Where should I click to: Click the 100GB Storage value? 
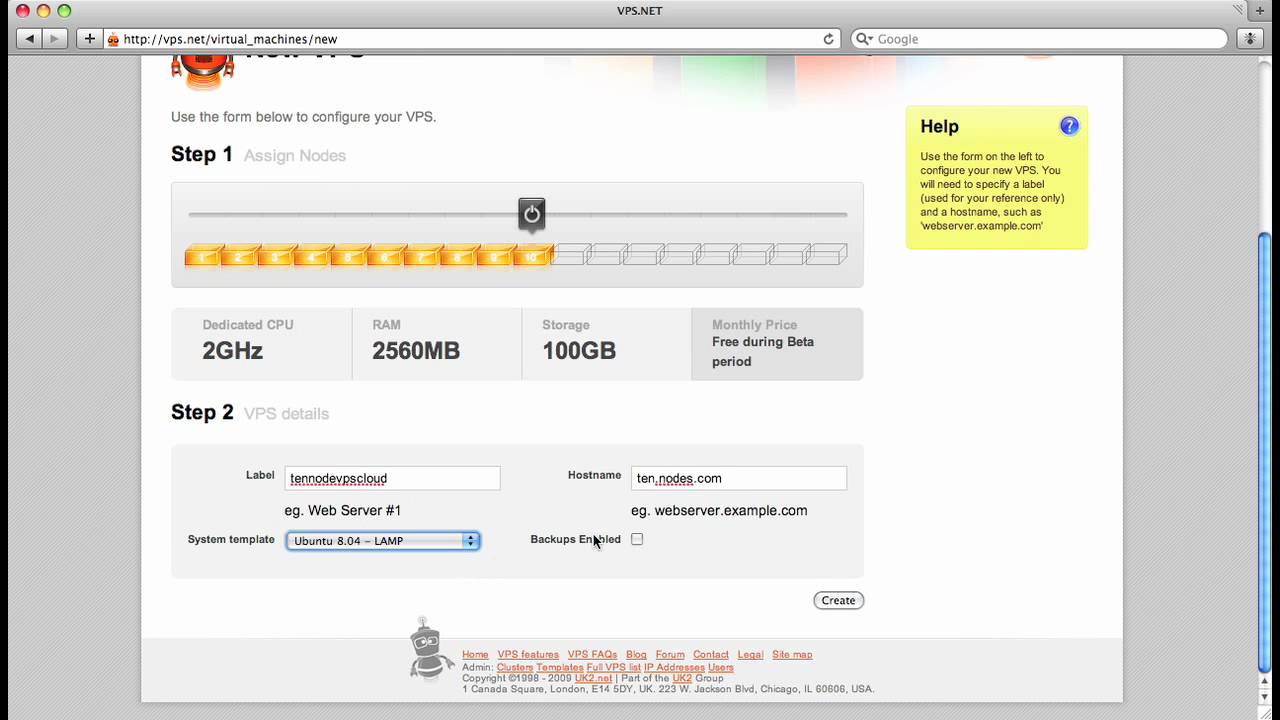(x=579, y=351)
